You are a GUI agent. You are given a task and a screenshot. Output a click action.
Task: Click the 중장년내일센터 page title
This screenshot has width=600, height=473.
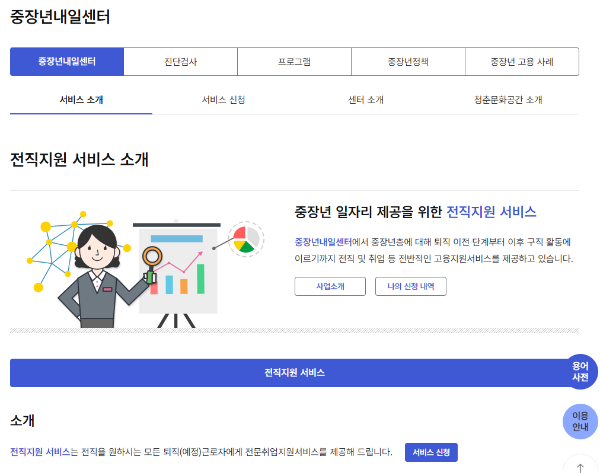(60, 17)
